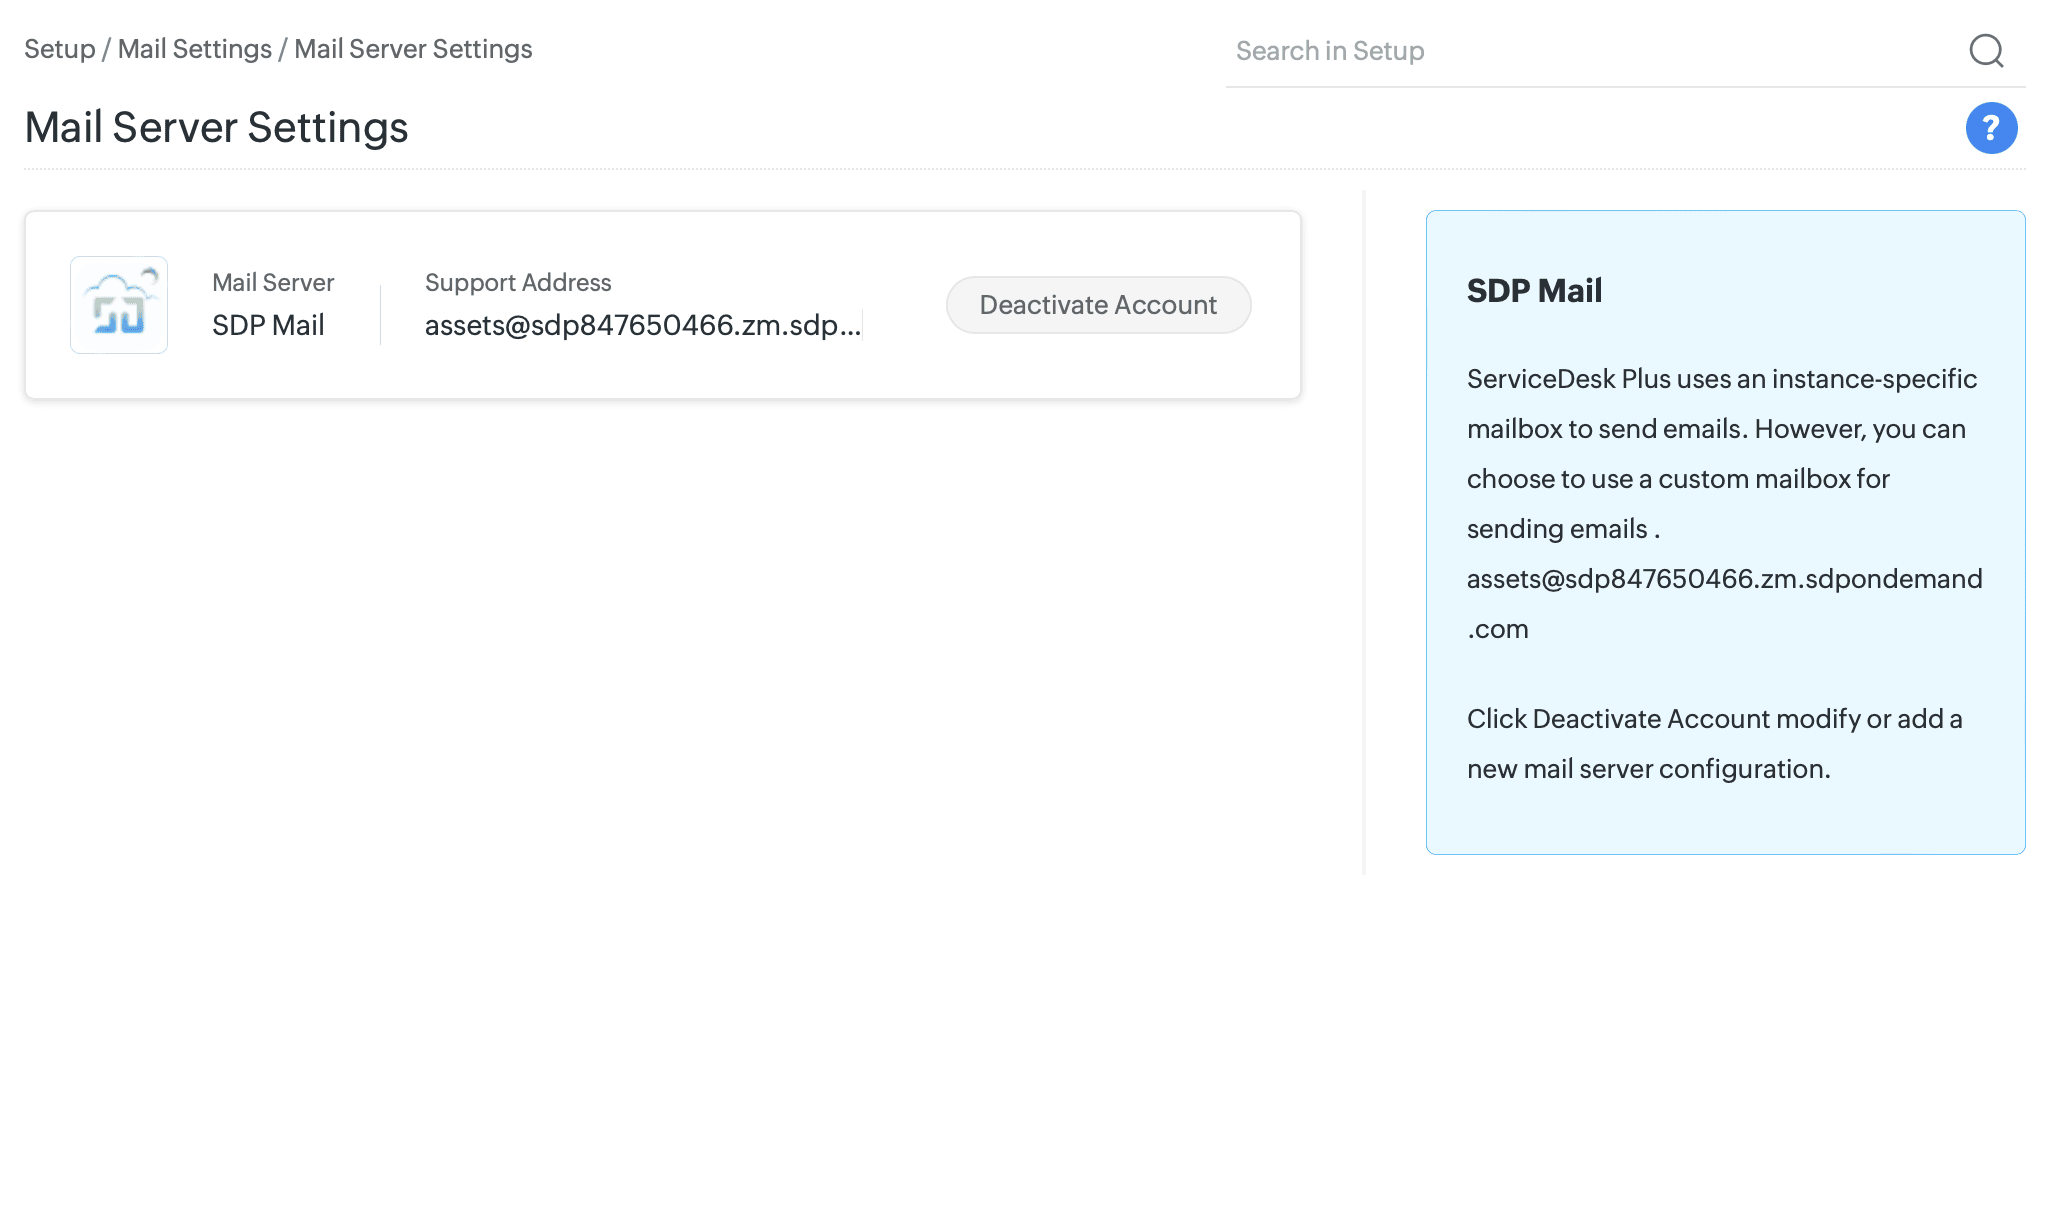The image size is (2056, 1224).
Task: Click the .com line in info panel
Action: [1497, 629]
